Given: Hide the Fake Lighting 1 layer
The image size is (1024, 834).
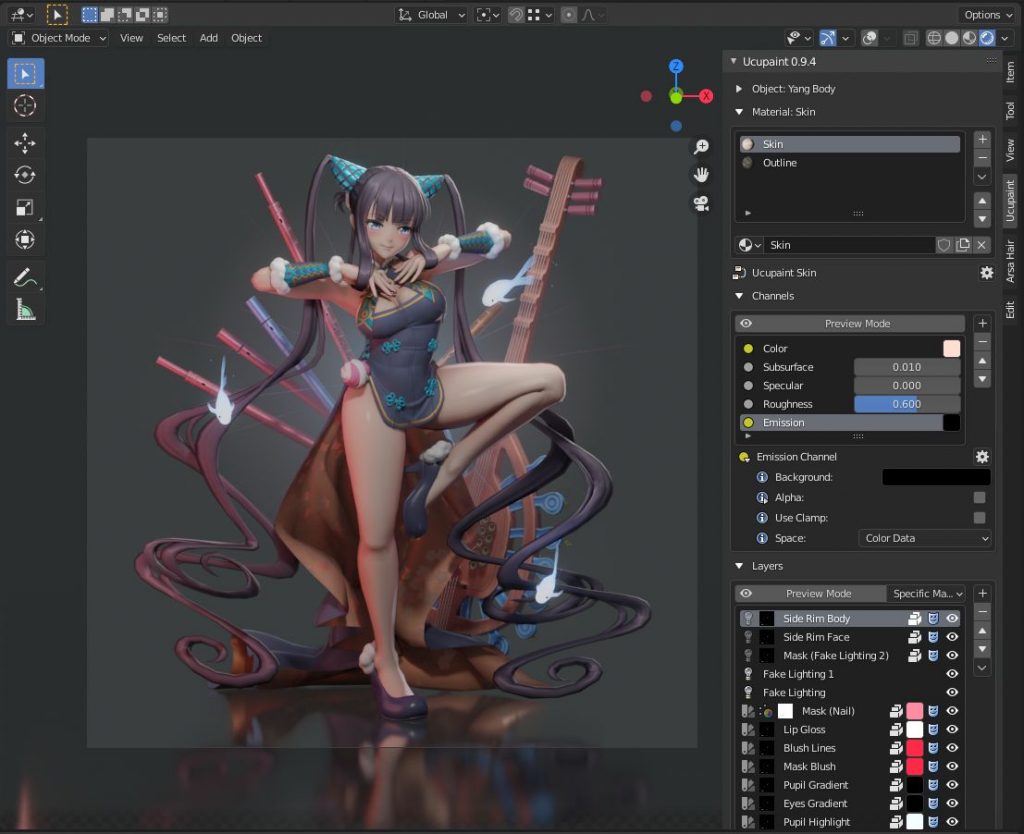Looking at the screenshot, I should tap(951, 674).
